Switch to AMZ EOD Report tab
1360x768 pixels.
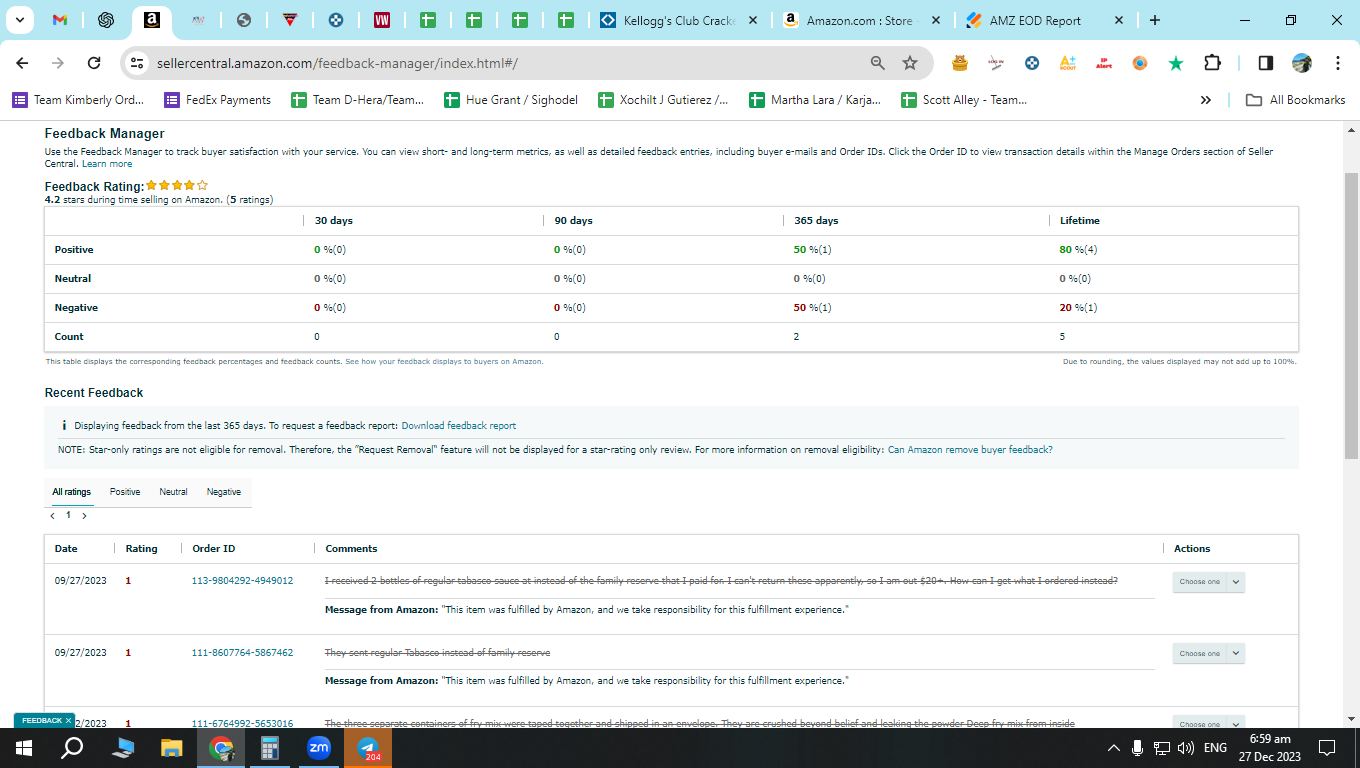point(1035,20)
